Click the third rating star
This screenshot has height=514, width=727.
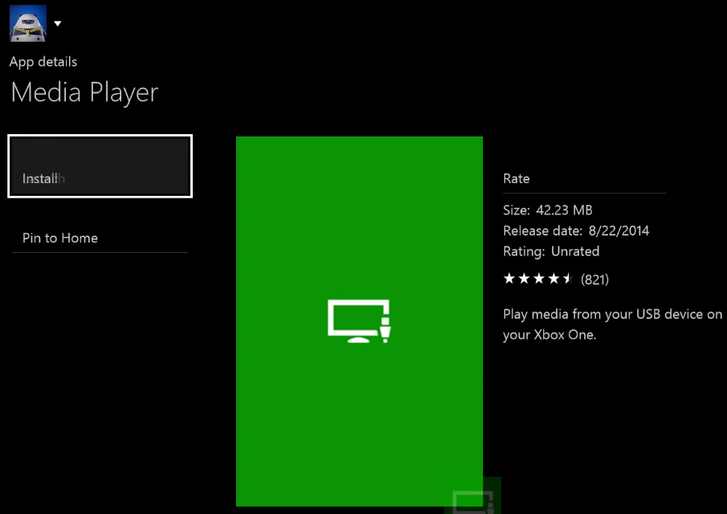[x=539, y=279]
